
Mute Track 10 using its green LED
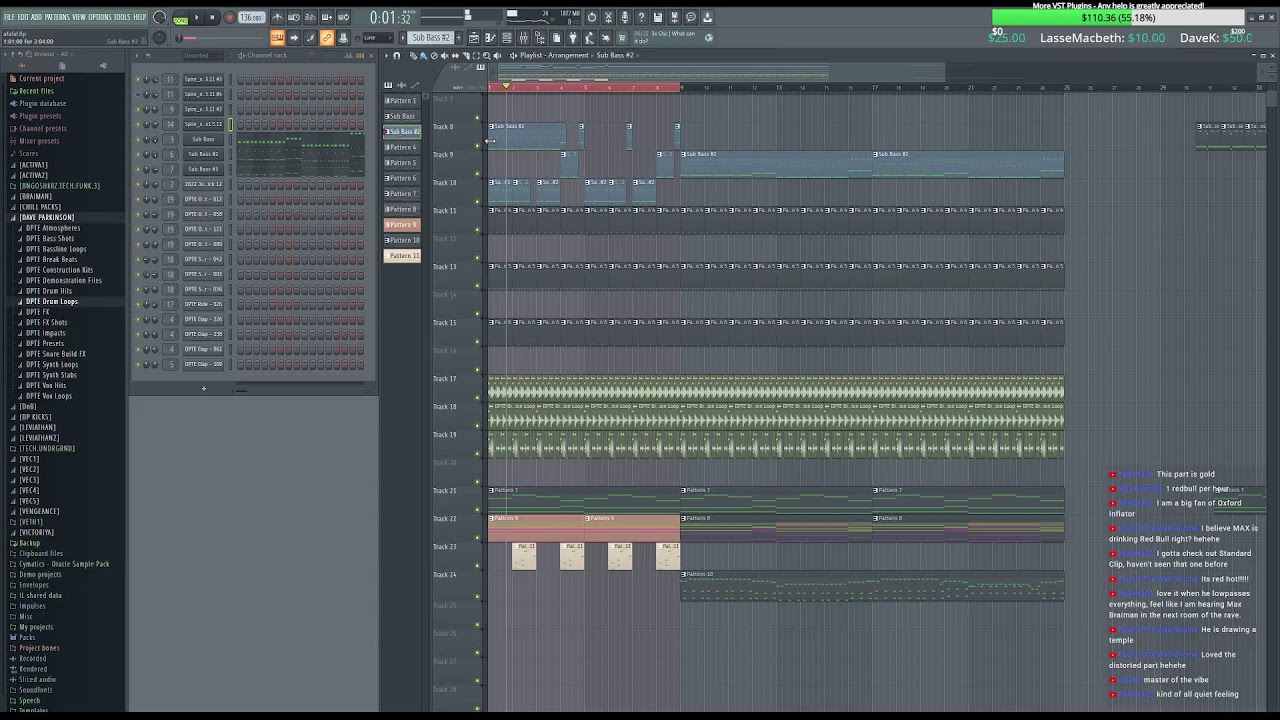coord(477,203)
